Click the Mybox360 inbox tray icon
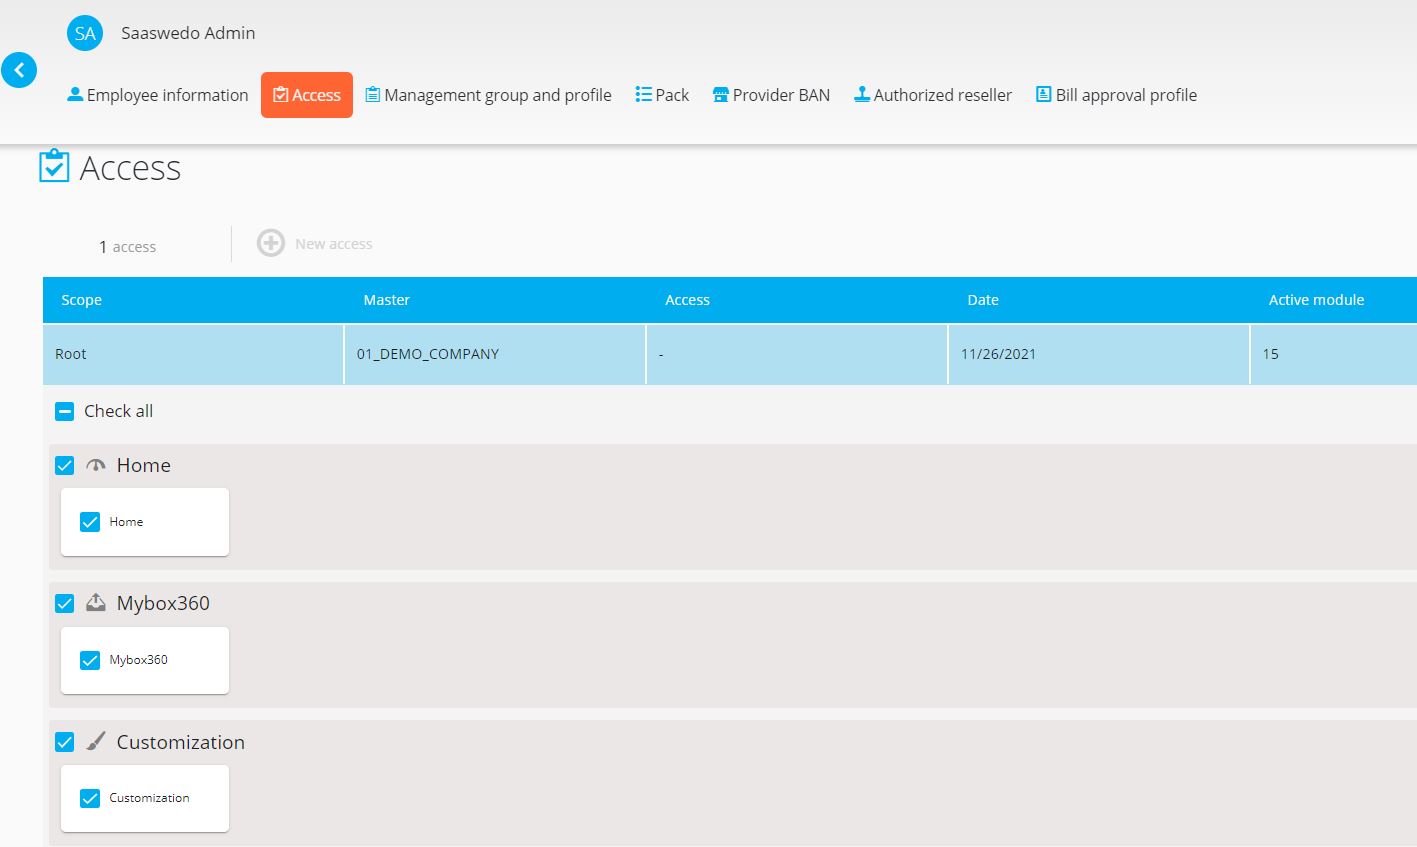The height and width of the screenshot is (847, 1417). [96, 603]
